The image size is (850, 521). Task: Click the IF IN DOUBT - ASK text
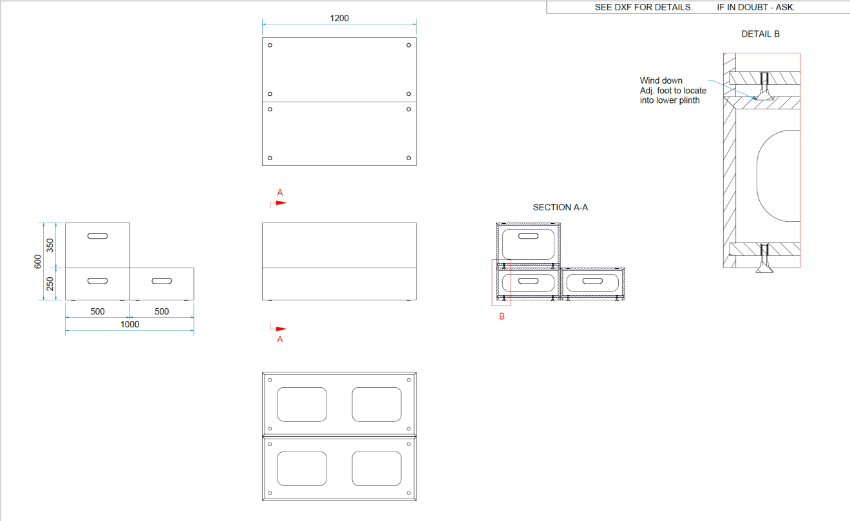point(755,7)
